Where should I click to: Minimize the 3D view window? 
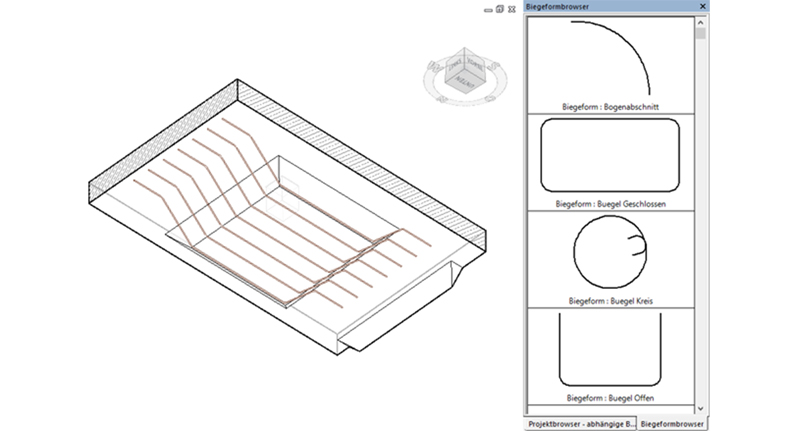point(488,10)
